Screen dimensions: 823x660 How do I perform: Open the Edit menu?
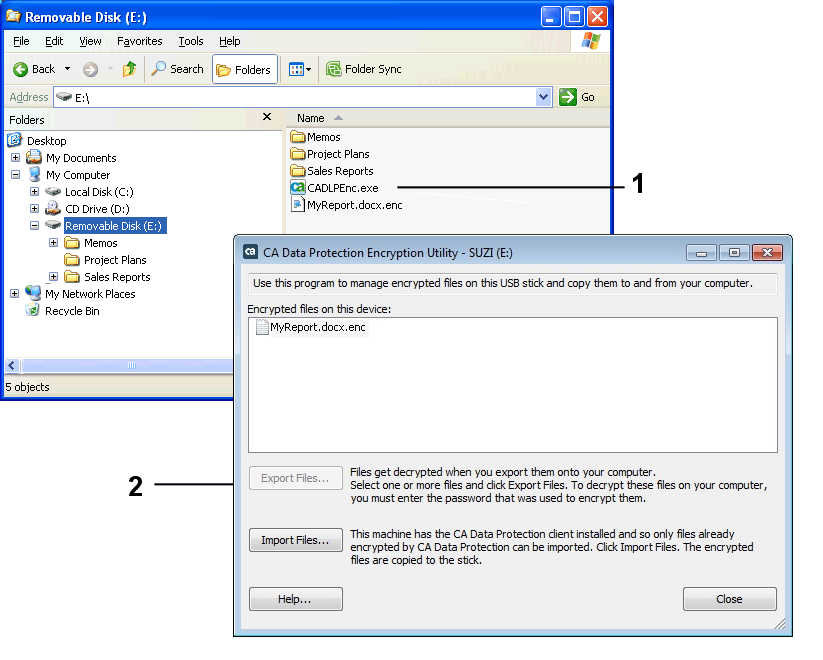[54, 41]
